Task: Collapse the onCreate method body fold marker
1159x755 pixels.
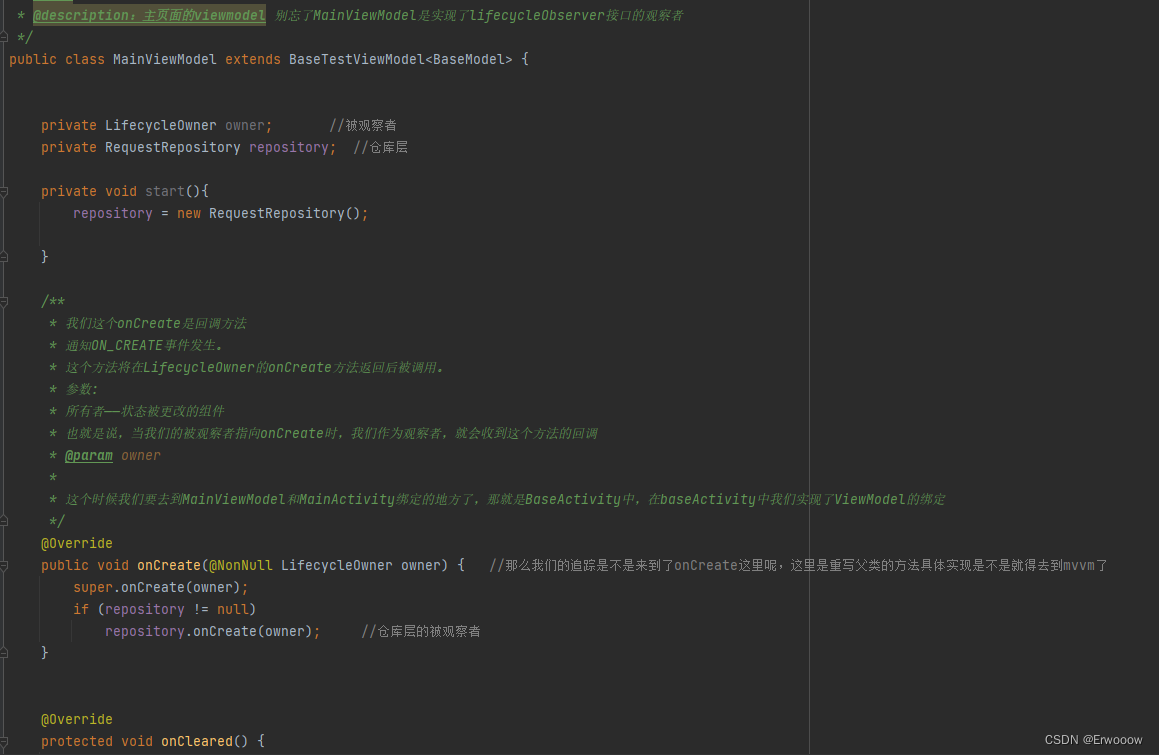Action: [5, 565]
